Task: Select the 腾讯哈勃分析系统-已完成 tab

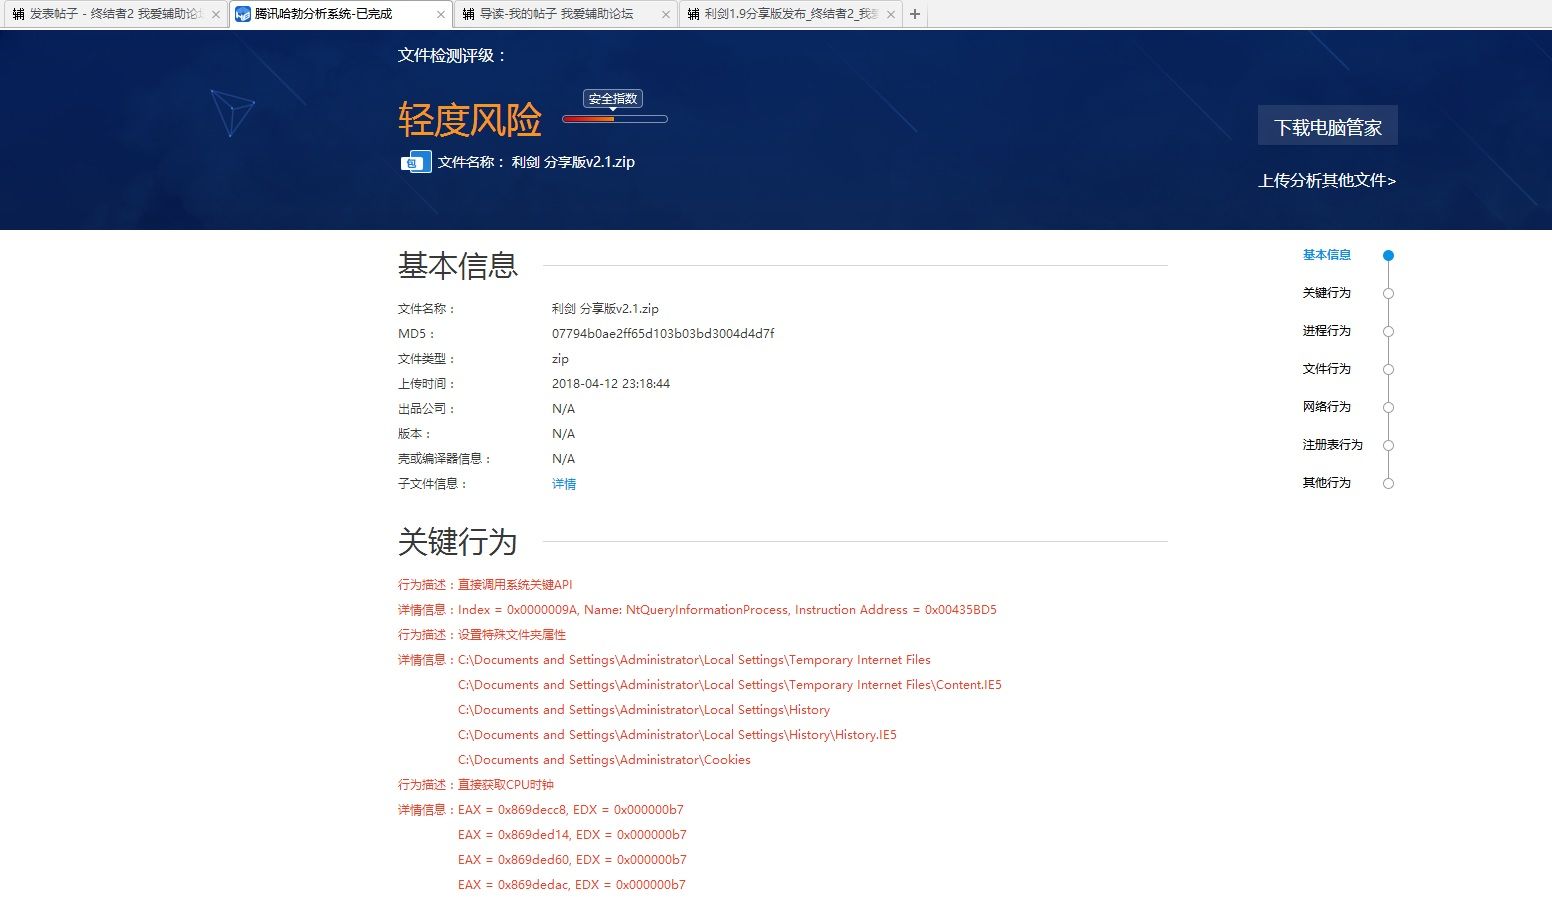Action: (x=341, y=14)
